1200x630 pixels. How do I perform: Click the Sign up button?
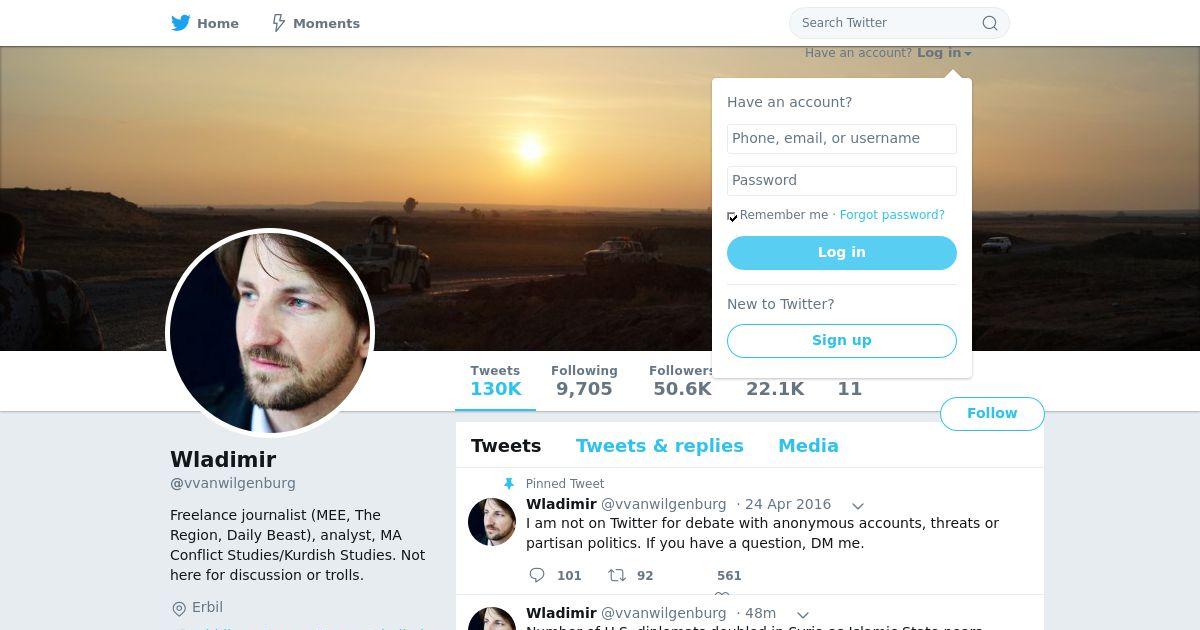(842, 341)
